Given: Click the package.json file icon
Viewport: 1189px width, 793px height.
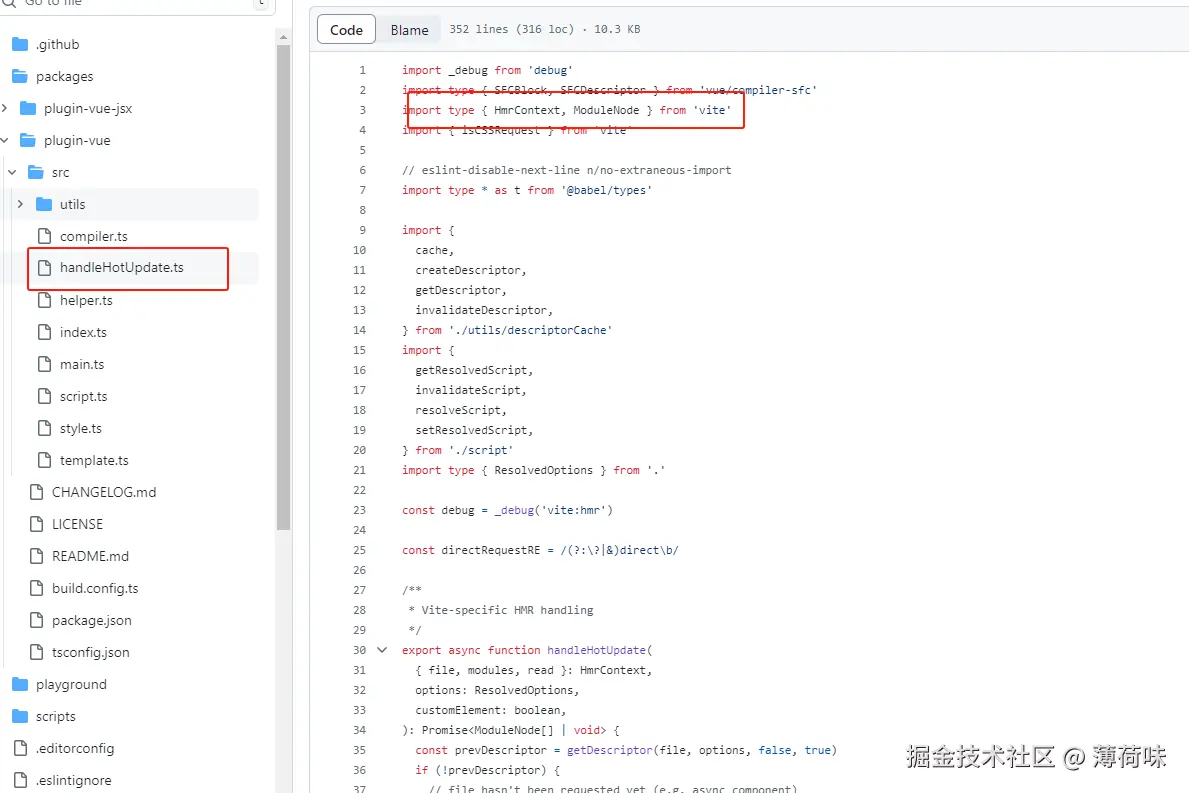Looking at the screenshot, I should (x=36, y=620).
